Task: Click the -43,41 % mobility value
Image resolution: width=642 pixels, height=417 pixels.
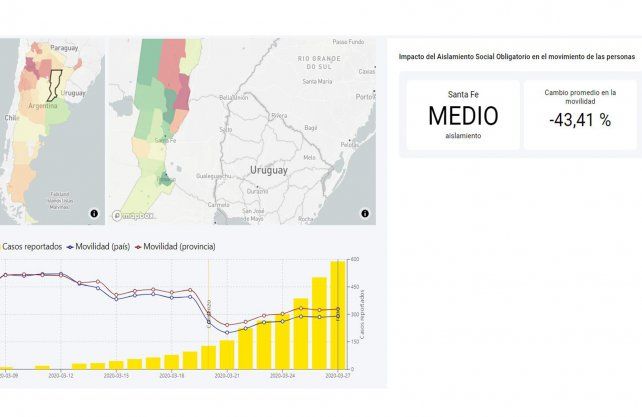Action: click(x=580, y=120)
